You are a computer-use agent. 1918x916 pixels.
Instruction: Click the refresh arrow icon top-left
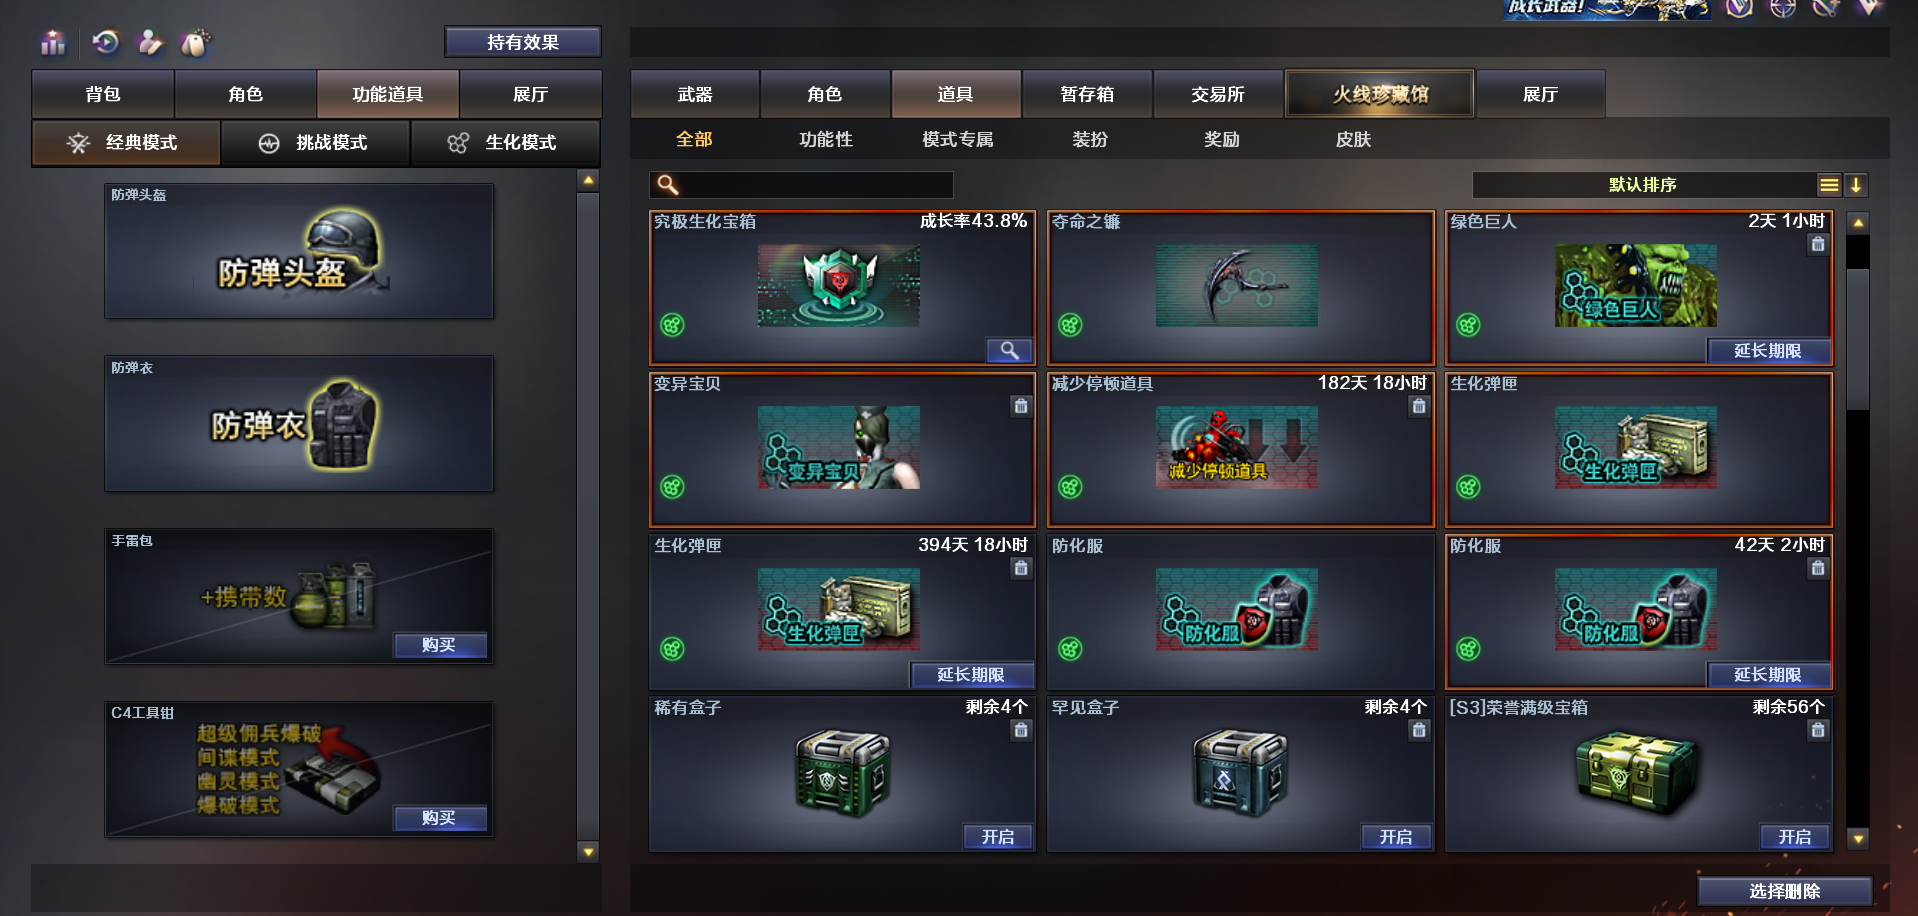[x=105, y=42]
